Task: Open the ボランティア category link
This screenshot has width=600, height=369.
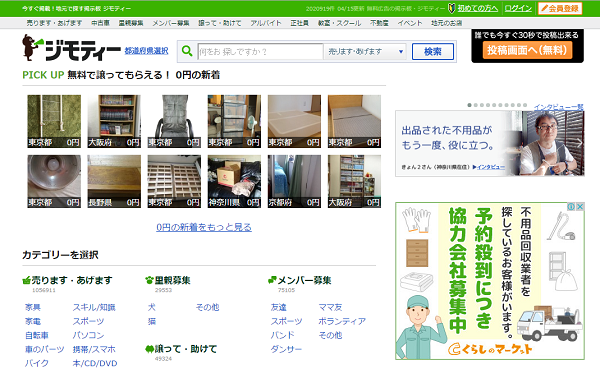Action: coord(342,322)
